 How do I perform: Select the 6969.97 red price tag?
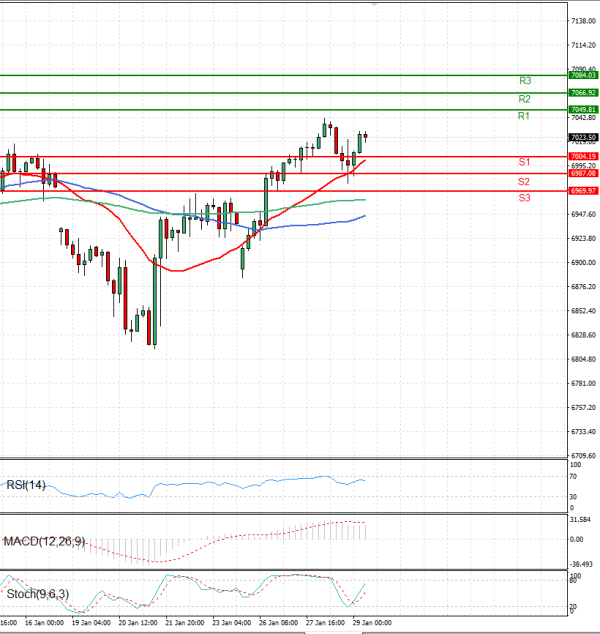[x=582, y=190]
